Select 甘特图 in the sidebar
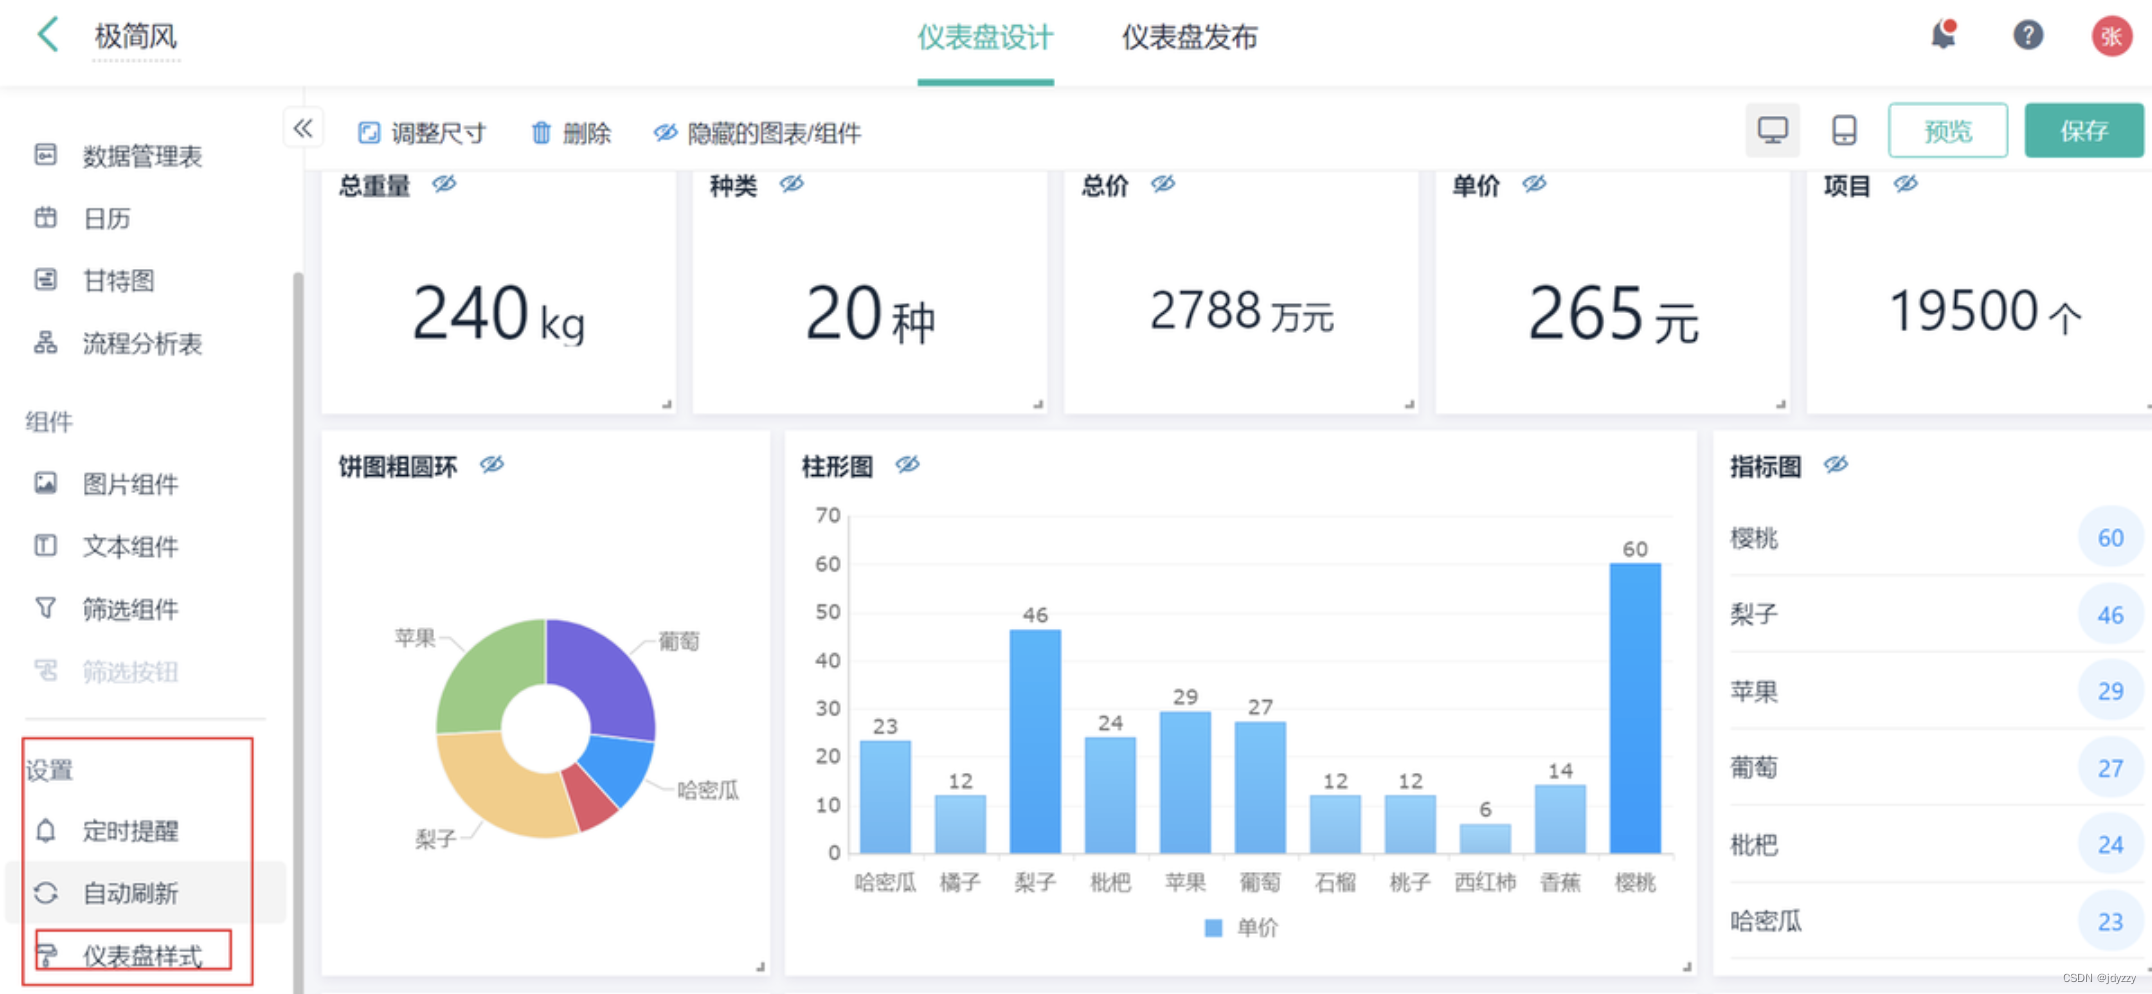This screenshot has width=2152, height=994. point(119,281)
